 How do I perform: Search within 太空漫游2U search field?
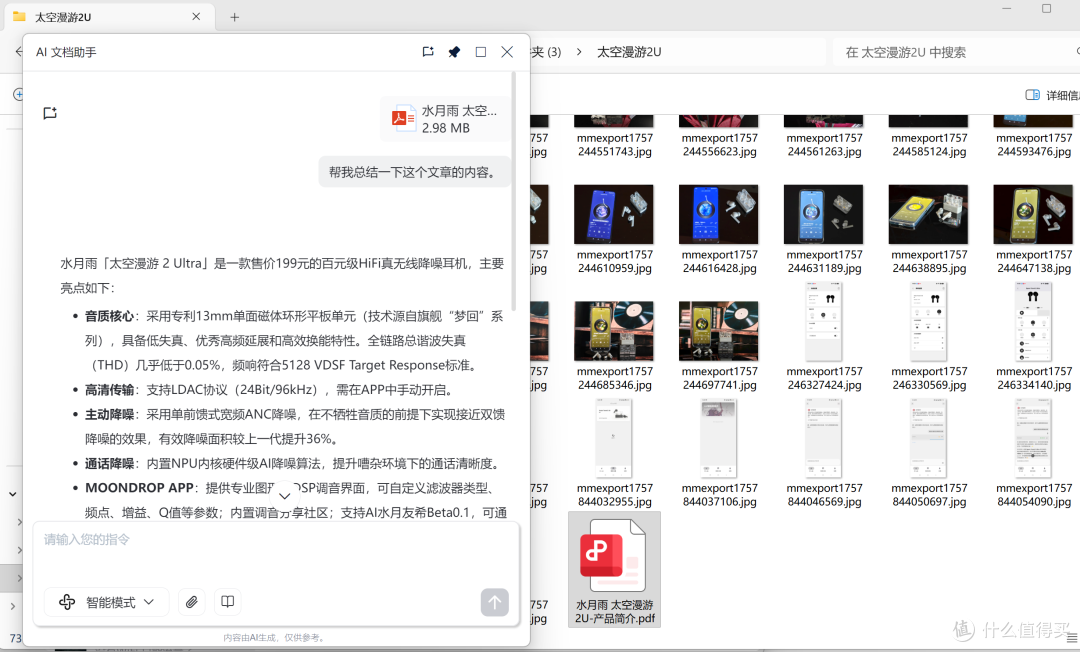(954, 52)
